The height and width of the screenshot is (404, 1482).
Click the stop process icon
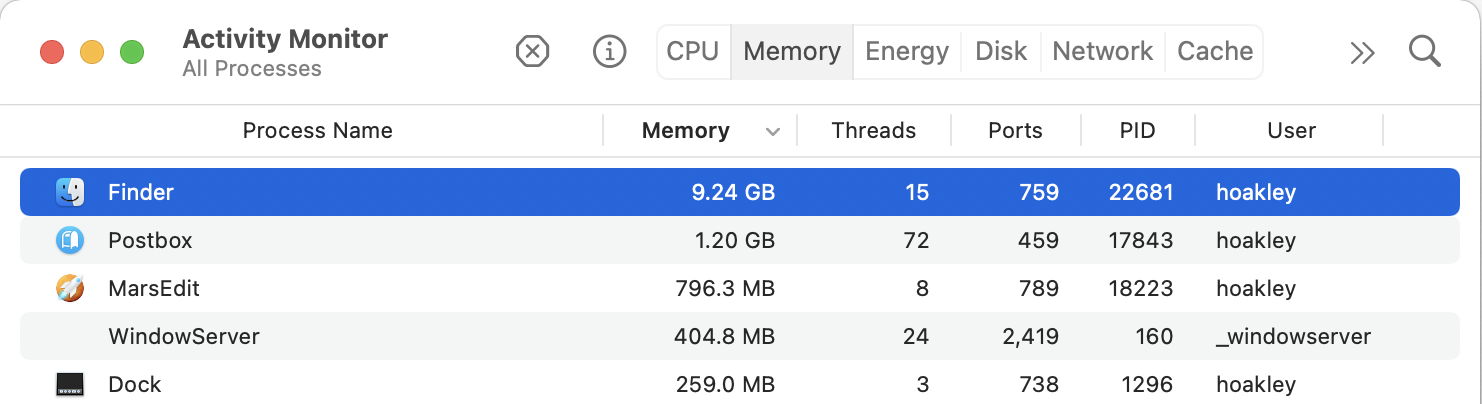[x=533, y=51]
